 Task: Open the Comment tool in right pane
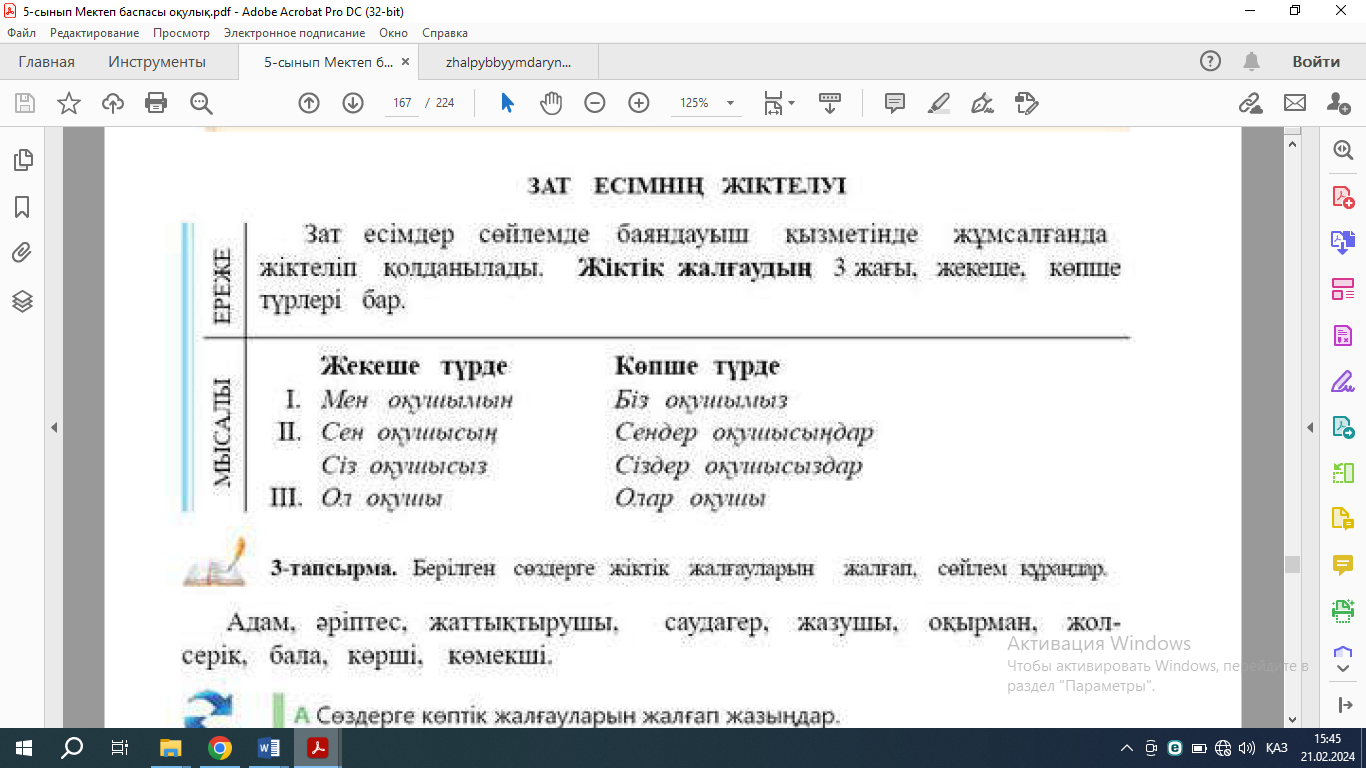point(1342,565)
